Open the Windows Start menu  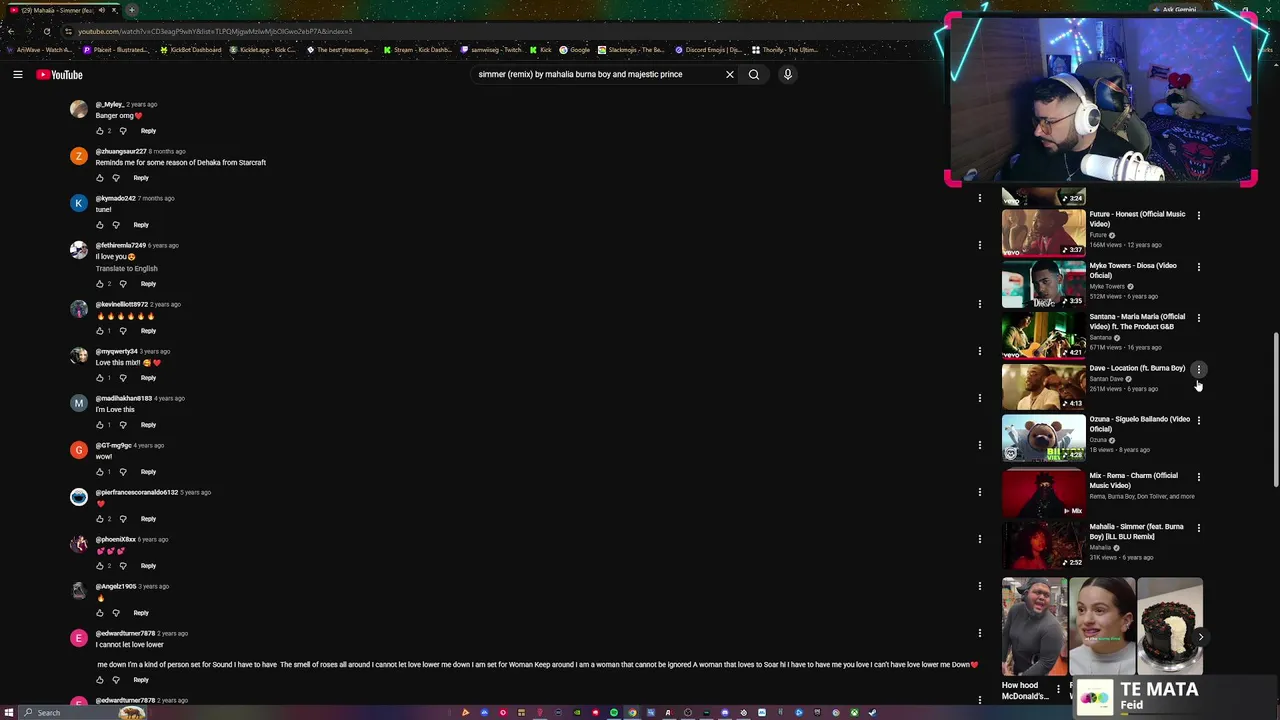(x=8, y=712)
